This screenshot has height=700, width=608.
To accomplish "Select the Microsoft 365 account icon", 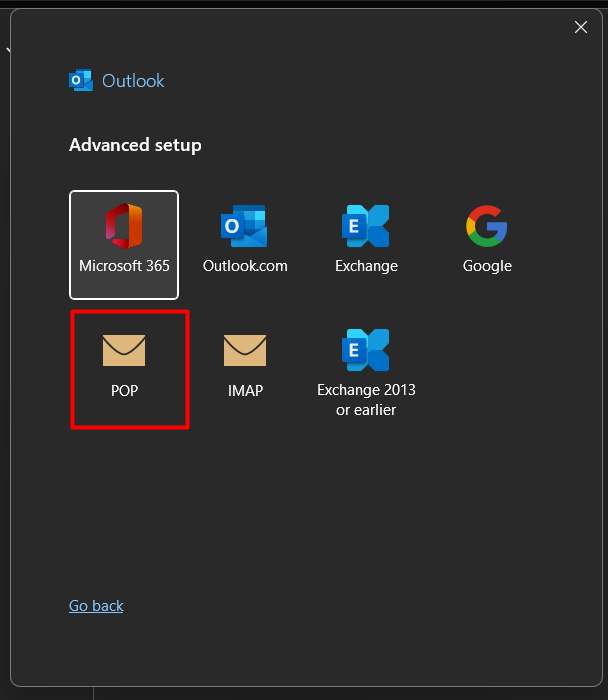I will (124, 226).
